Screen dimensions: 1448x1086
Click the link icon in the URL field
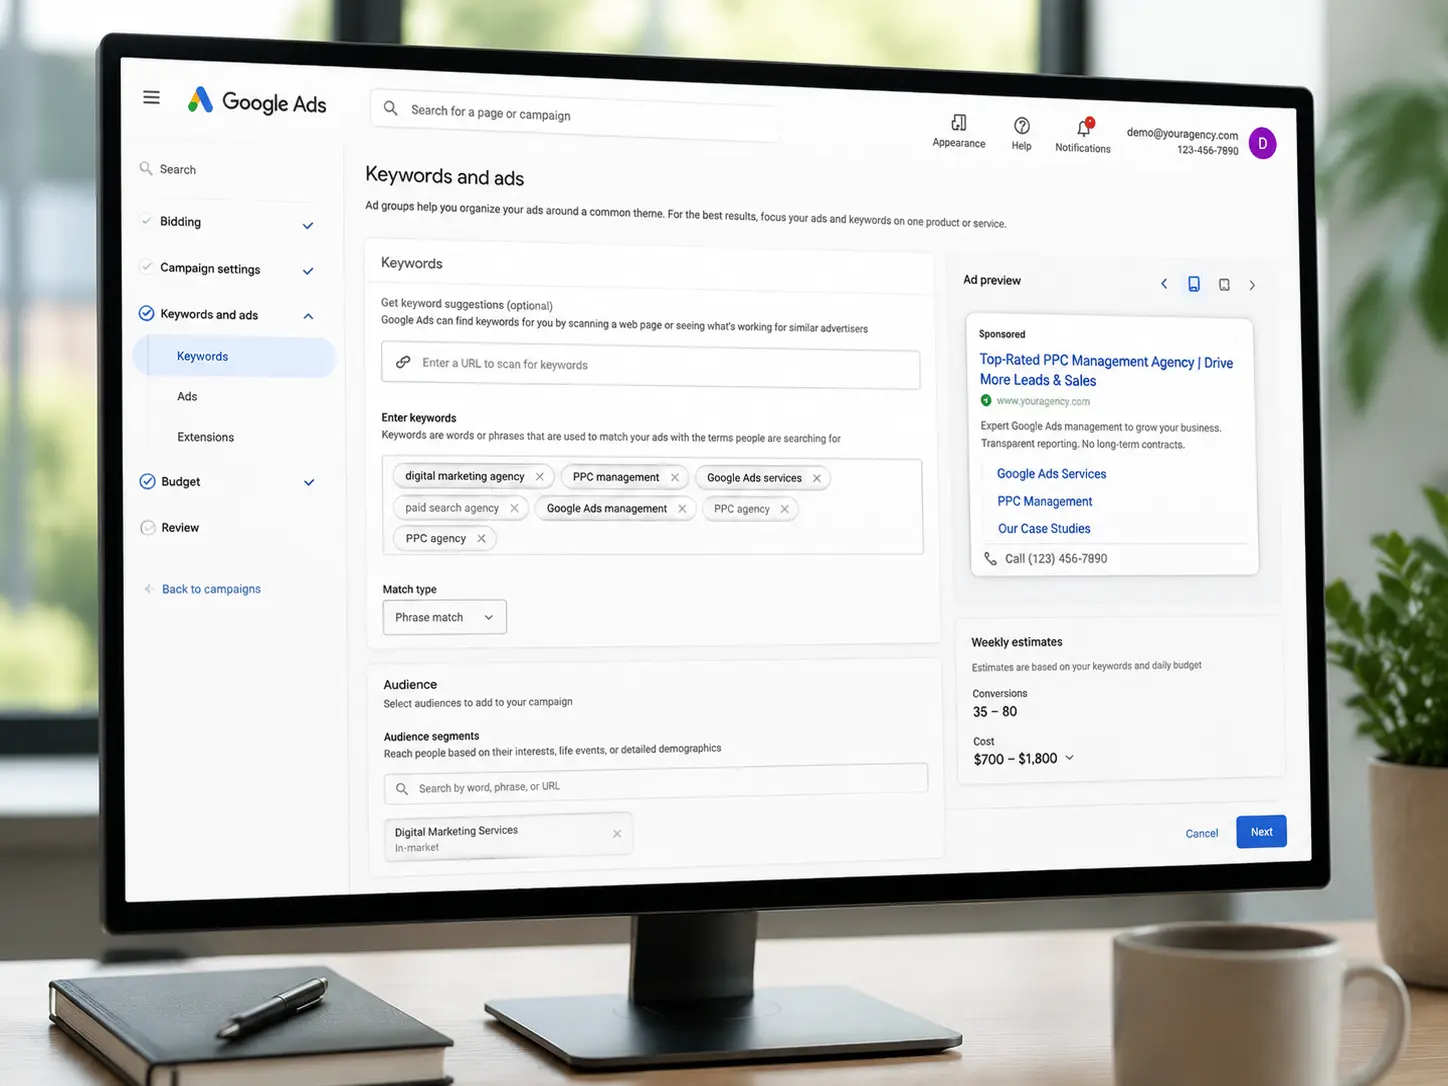click(403, 362)
